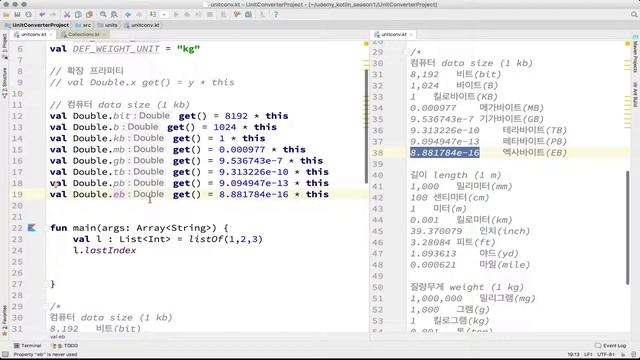
Task: Open the Terminal tool window
Action: point(27,345)
